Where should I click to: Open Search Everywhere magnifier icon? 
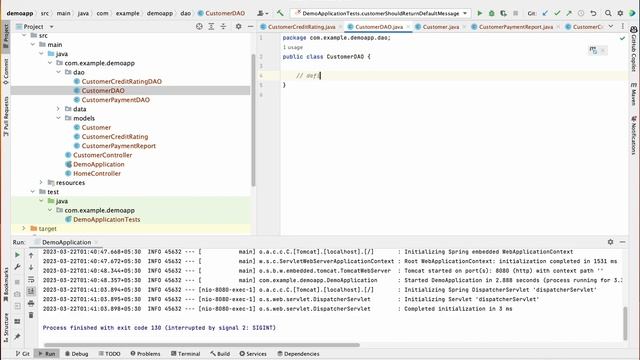pyautogui.click(x=608, y=13)
